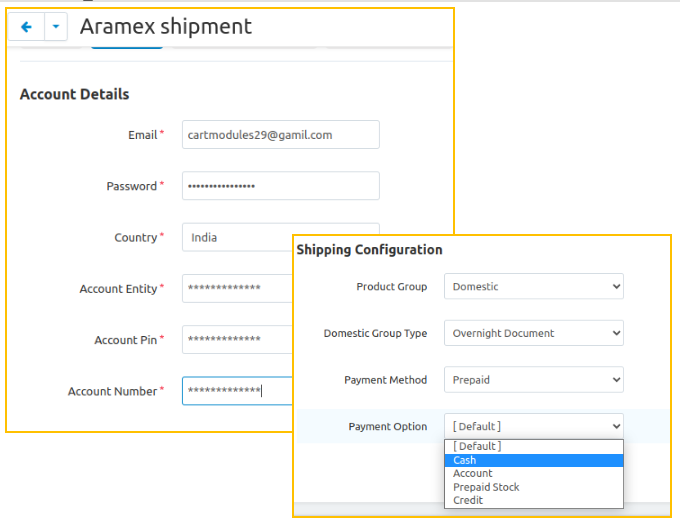The image size is (680, 526).
Task: Click the Shipping Configuration heading
Action: [369, 250]
